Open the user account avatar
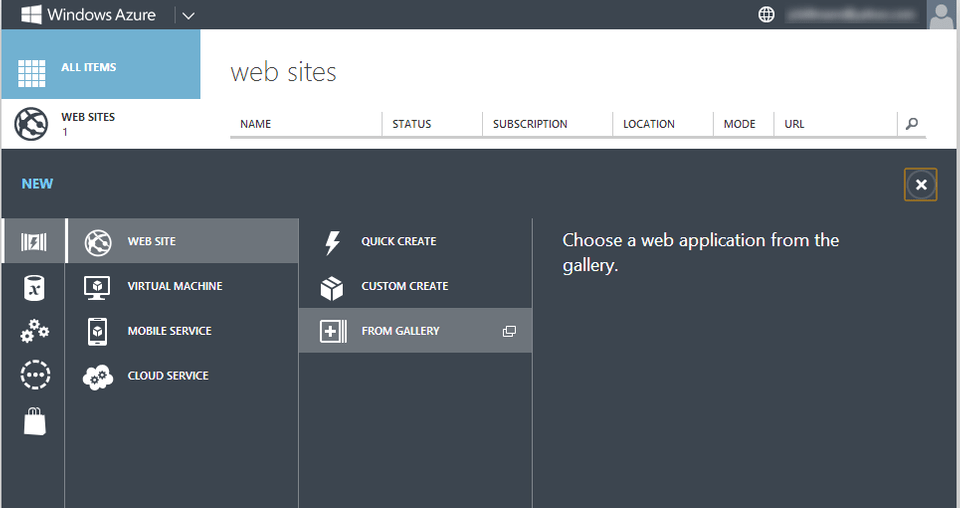This screenshot has width=960, height=508. click(942, 15)
